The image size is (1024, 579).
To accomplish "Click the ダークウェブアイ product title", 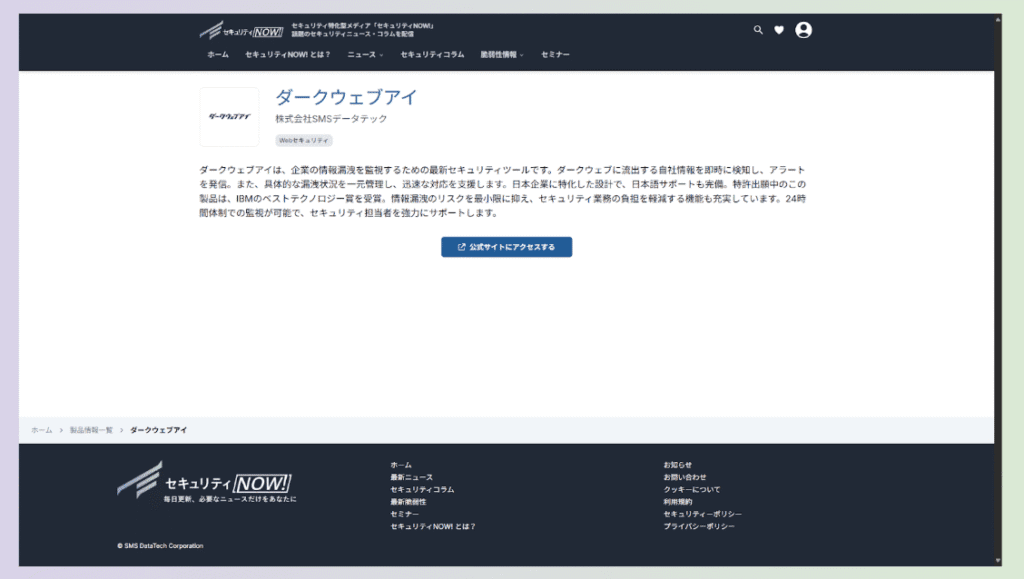I will click(x=346, y=97).
